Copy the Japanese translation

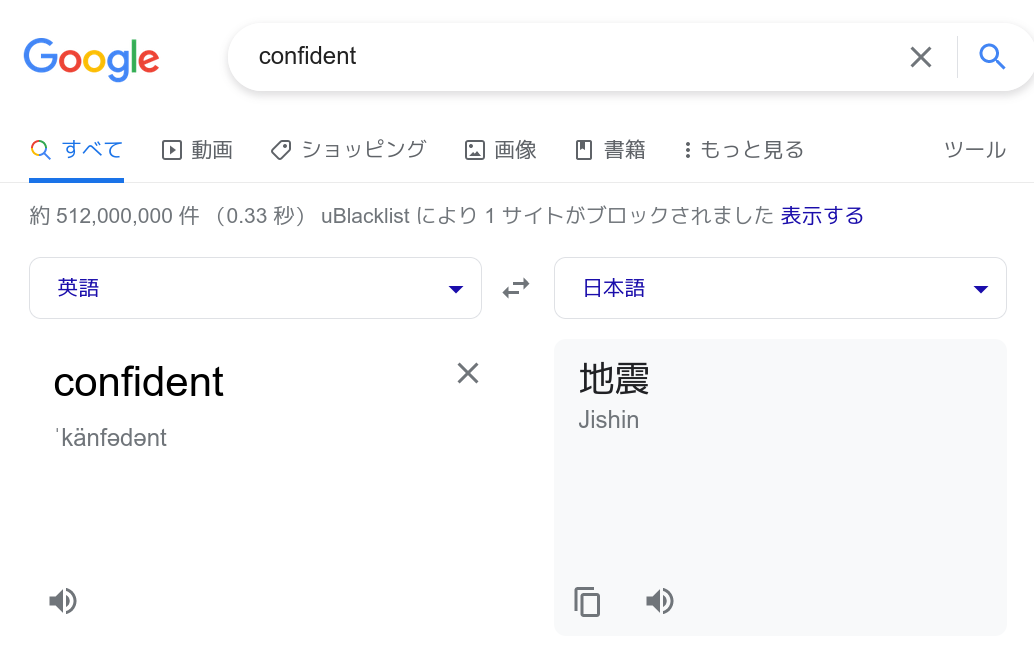pyautogui.click(x=587, y=601)
